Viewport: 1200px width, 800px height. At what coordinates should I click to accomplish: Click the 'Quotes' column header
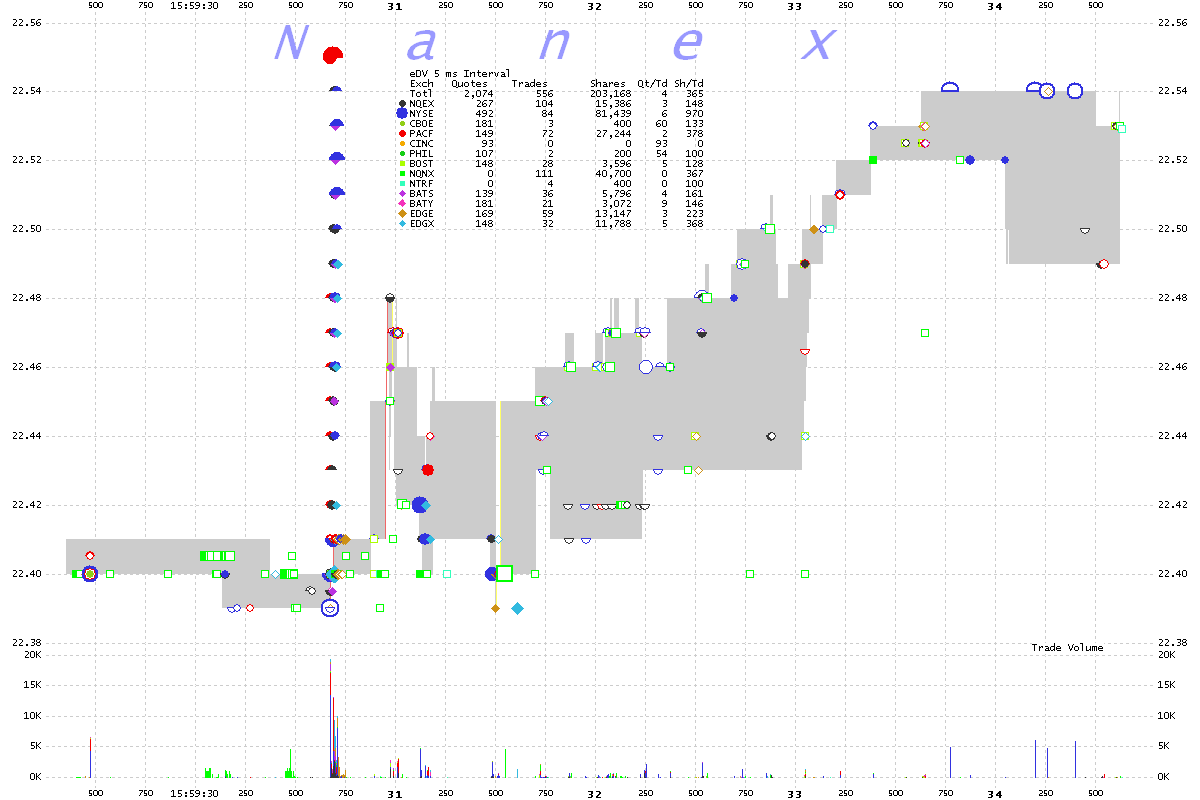tap(469, 84)
